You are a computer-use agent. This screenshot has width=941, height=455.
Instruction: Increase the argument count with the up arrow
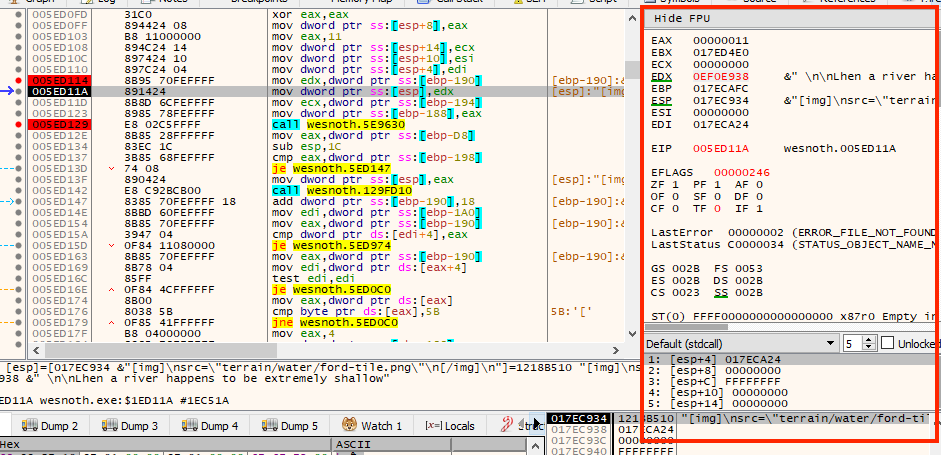pyautogui.click(x=869, y=340)
